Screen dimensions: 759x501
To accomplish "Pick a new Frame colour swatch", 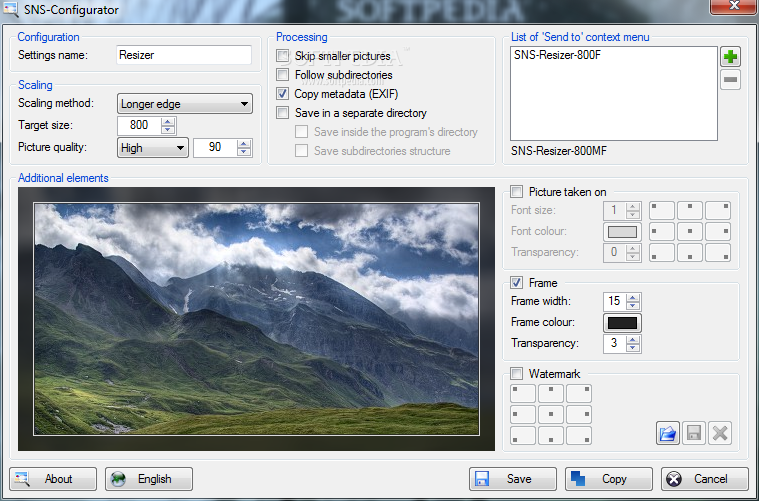I will (x=622, y=323).
